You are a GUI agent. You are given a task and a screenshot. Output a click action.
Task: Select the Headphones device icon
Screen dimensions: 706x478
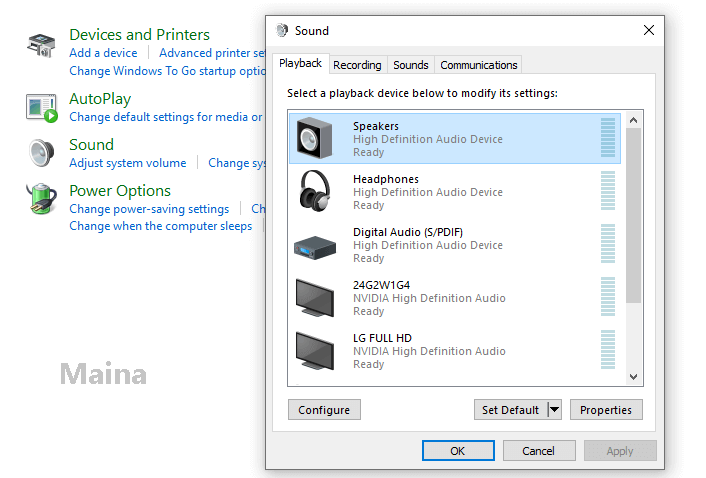[315, 191]
